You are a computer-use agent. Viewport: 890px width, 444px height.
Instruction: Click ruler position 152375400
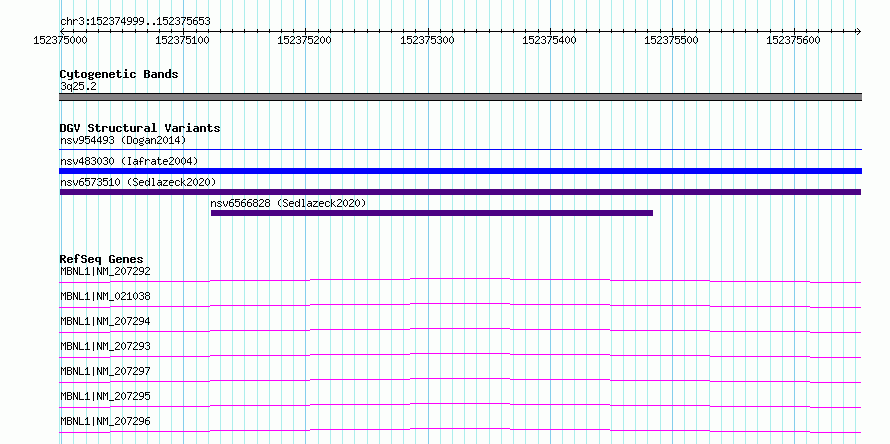(549, 40)
